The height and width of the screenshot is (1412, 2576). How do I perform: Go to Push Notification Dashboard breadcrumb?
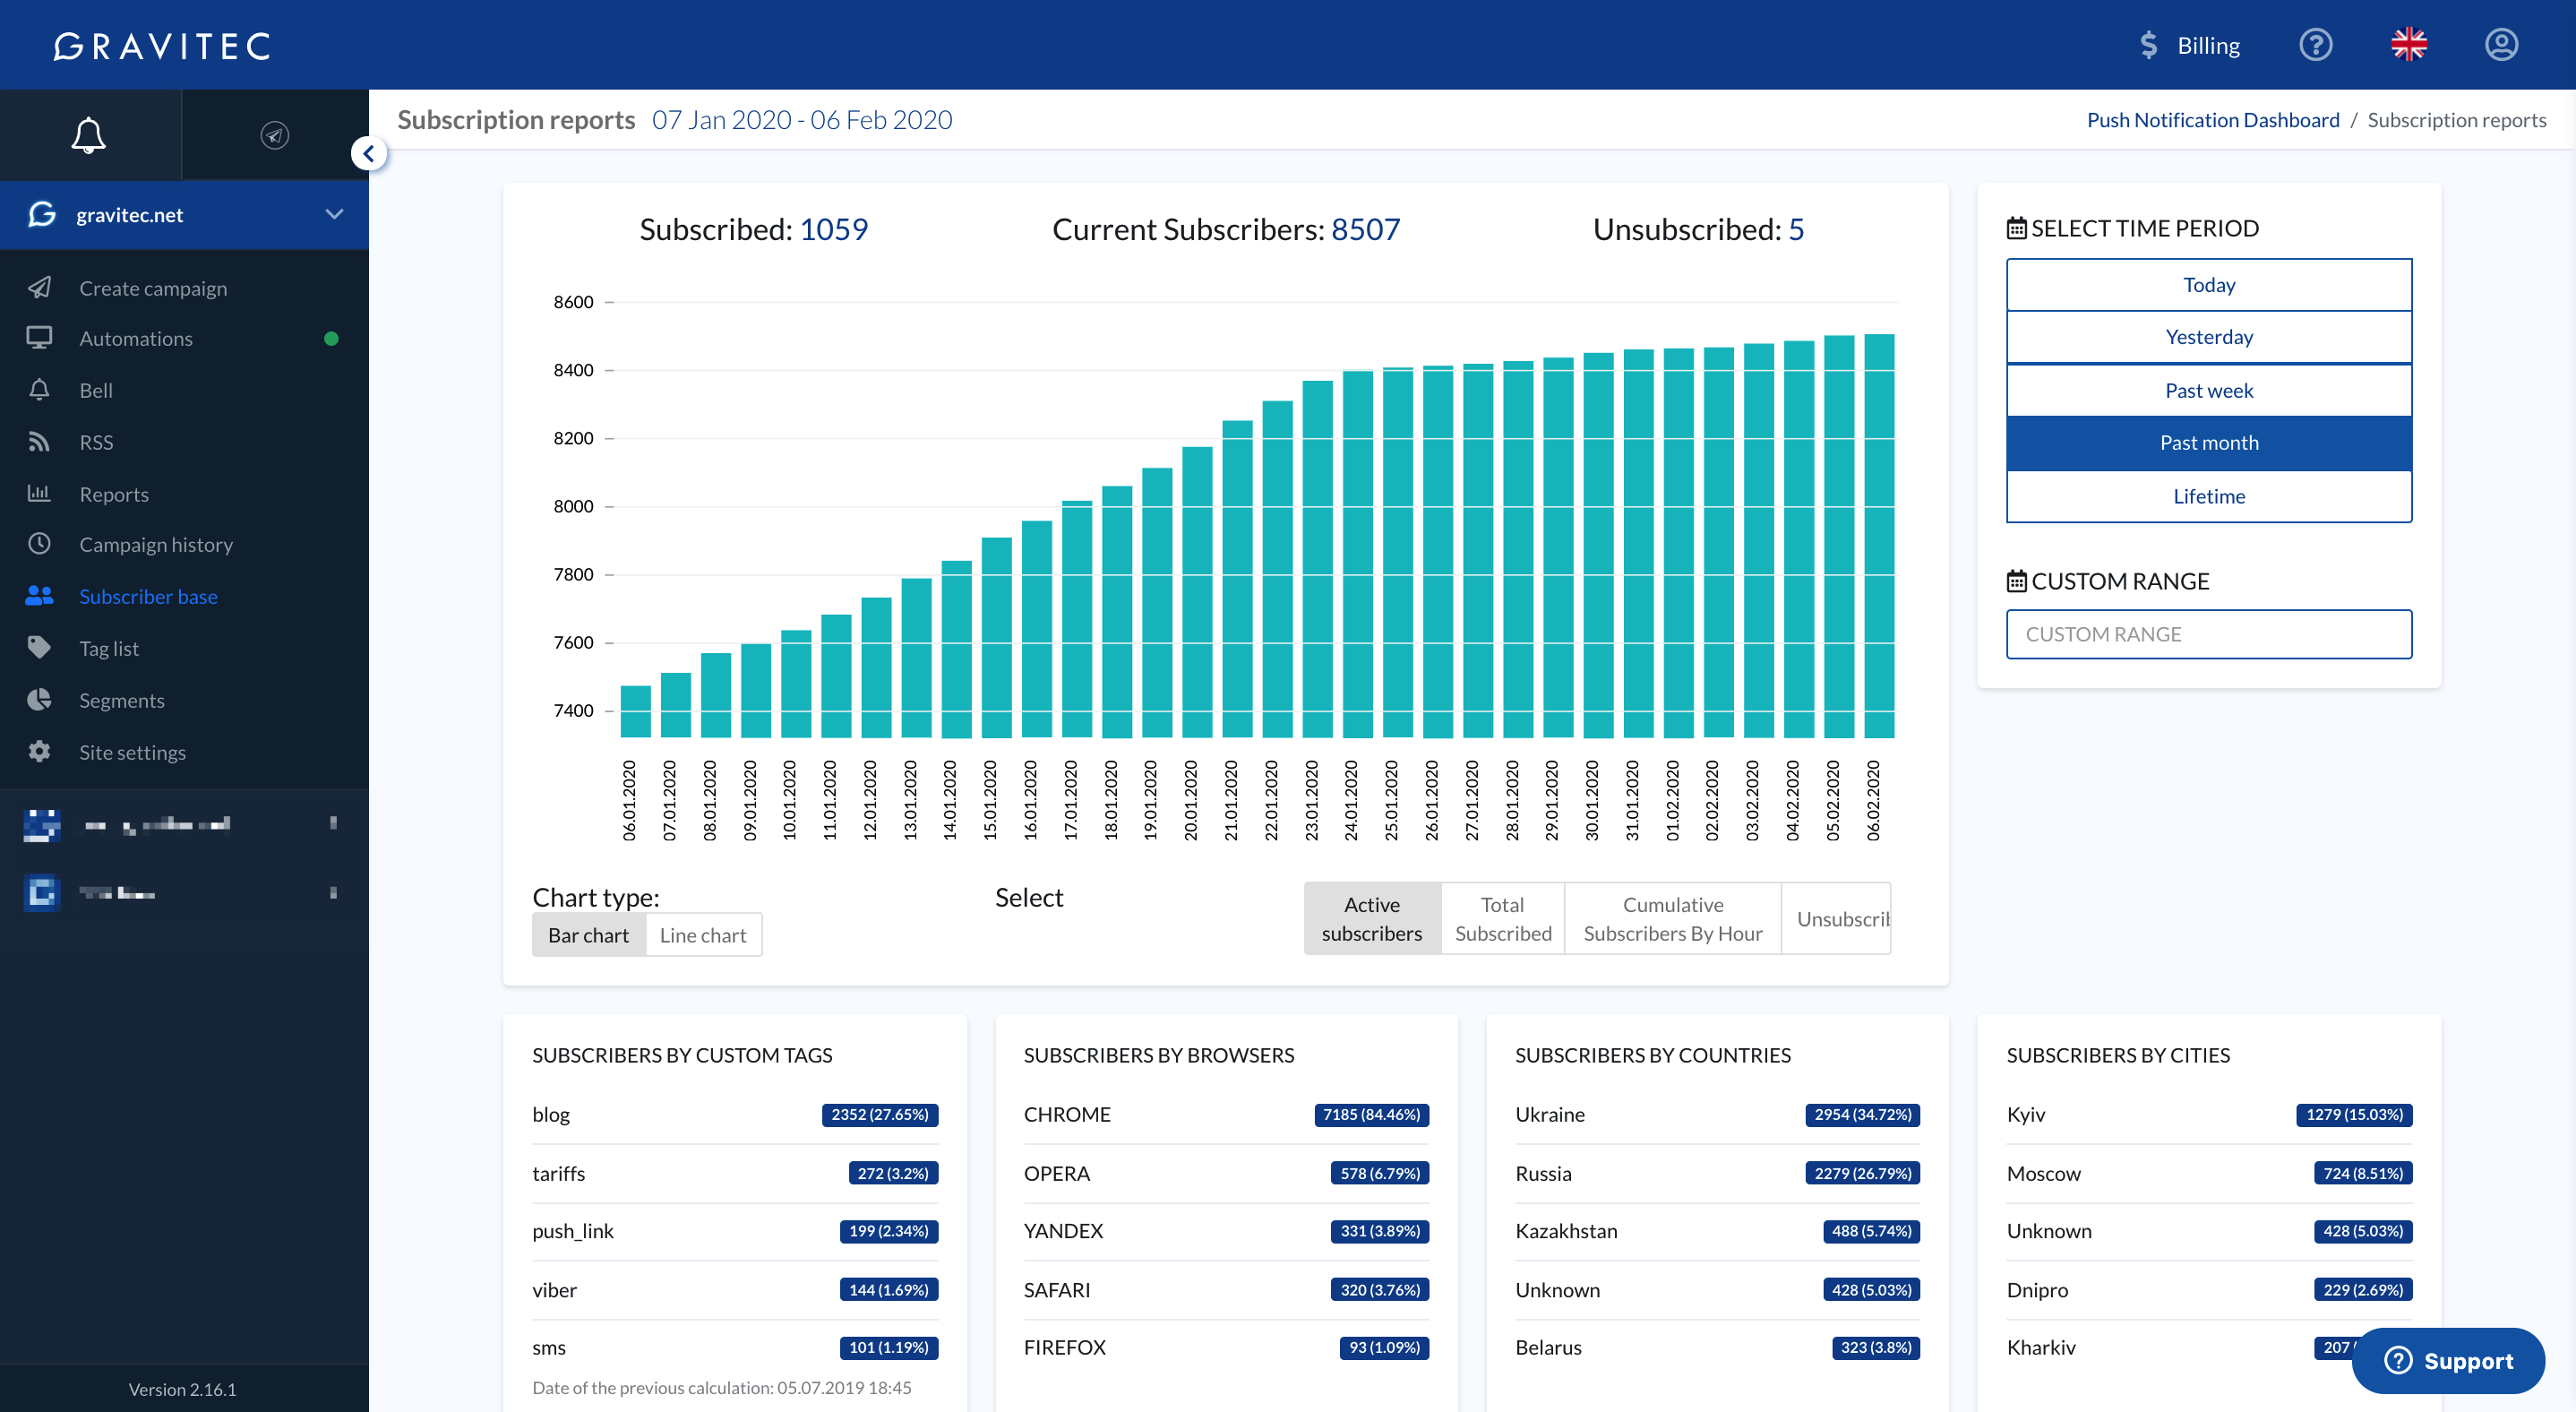point(2213,120)
